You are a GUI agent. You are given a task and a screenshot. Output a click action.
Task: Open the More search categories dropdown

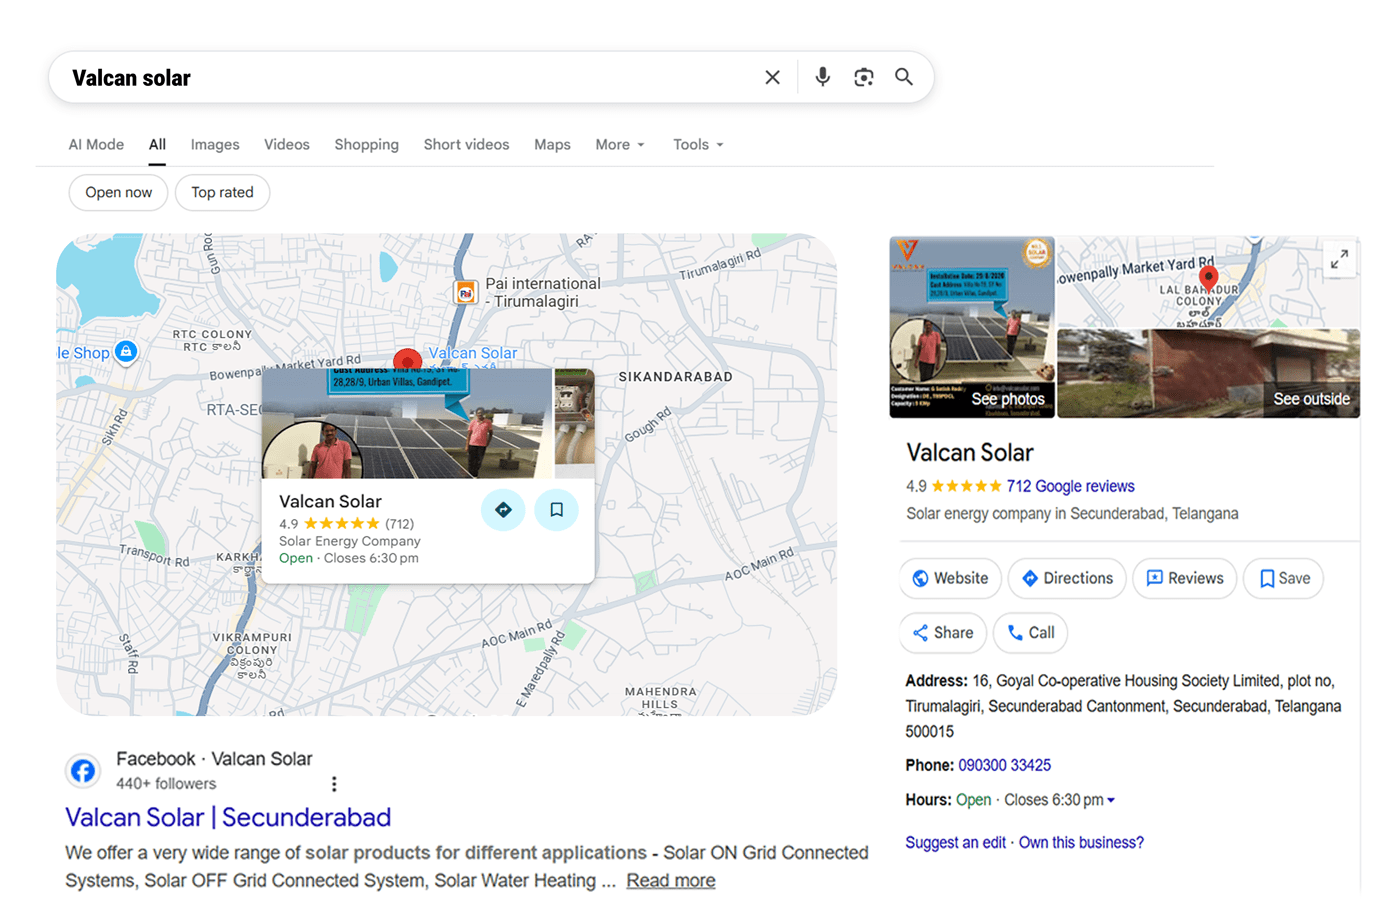(619, 144)
